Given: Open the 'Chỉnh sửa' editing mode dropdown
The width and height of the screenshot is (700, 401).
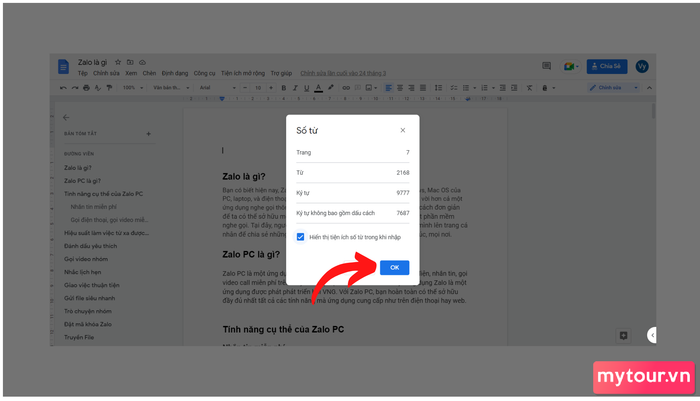Looking at the screenshot, I should tap(613, 88).
